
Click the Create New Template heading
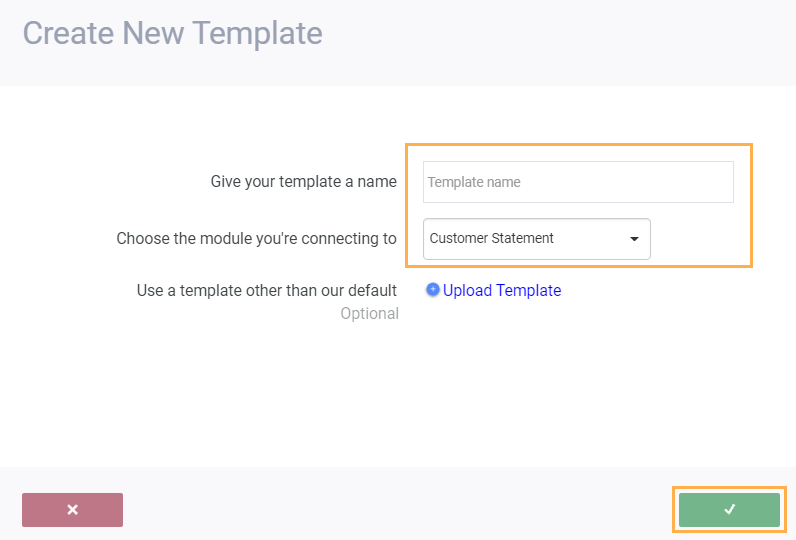click(x=172, y=33)
